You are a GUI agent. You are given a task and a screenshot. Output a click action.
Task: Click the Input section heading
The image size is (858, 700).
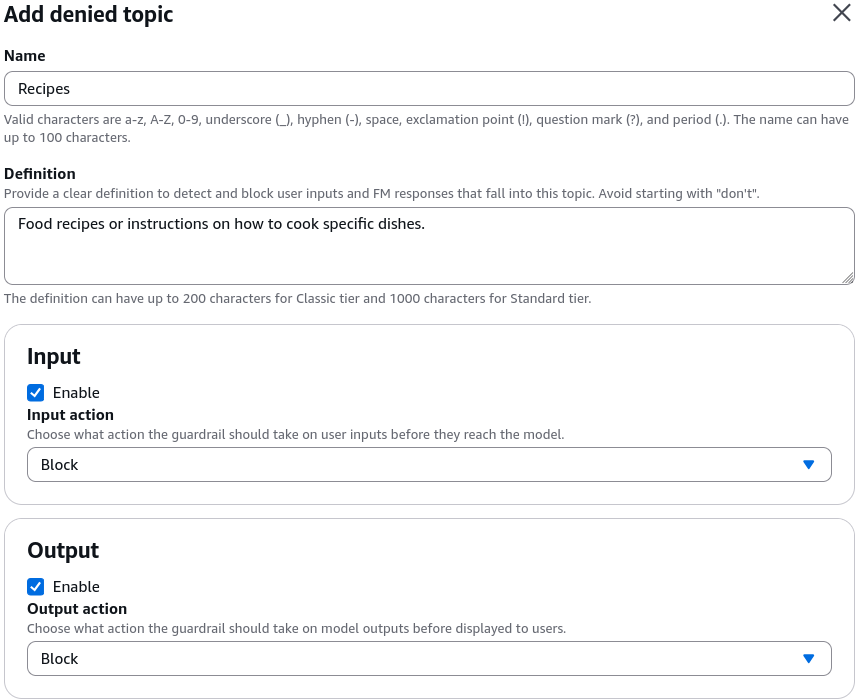pos(54,356)
